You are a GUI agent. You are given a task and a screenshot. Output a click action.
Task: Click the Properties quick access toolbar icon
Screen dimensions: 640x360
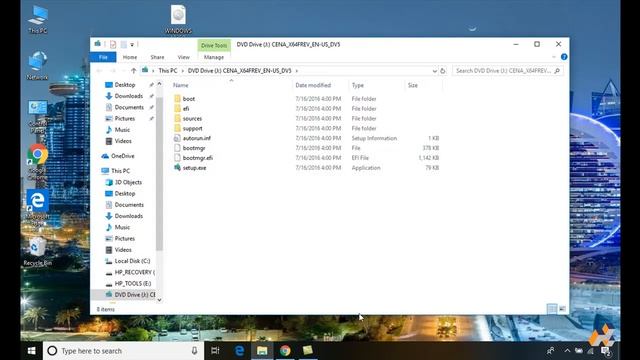(113, 44)
